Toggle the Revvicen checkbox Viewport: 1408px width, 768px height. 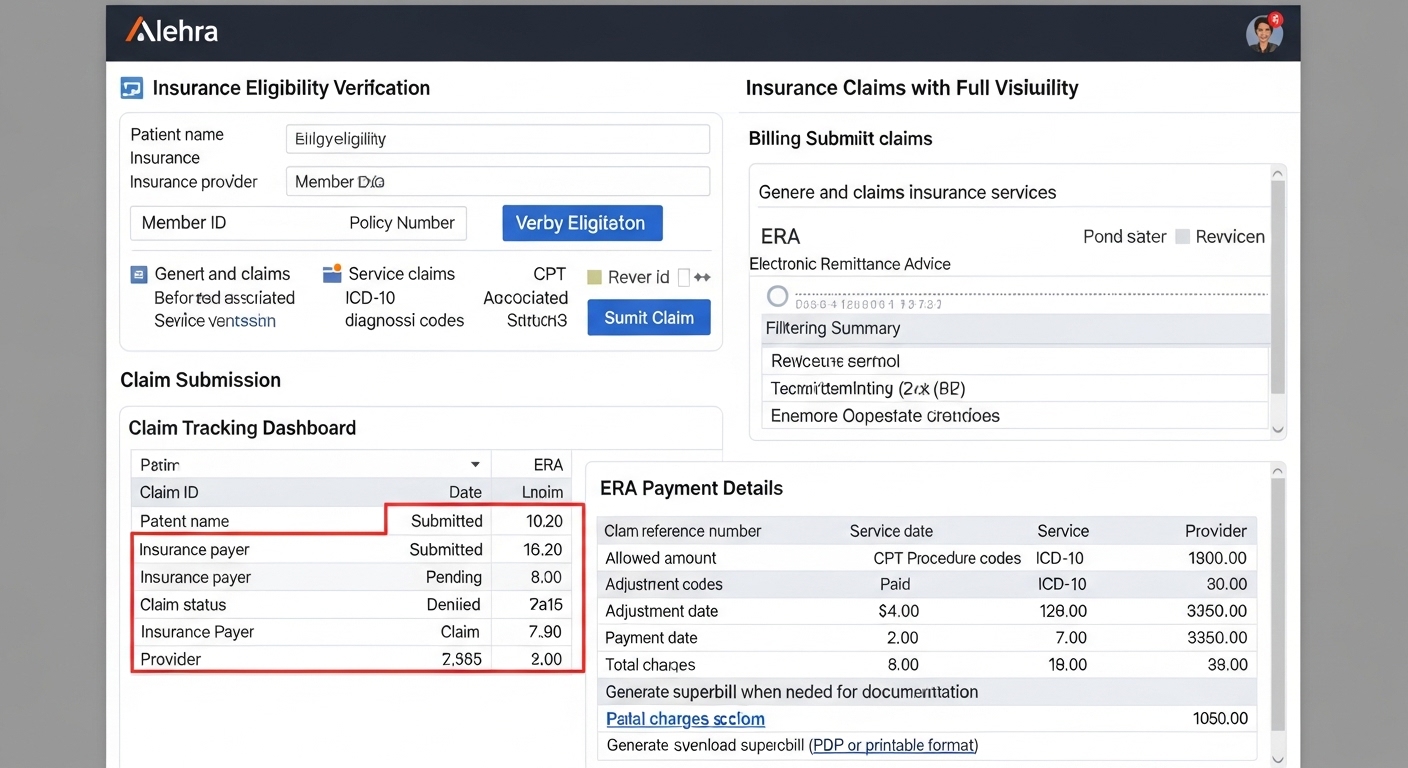coord(1182,237)
